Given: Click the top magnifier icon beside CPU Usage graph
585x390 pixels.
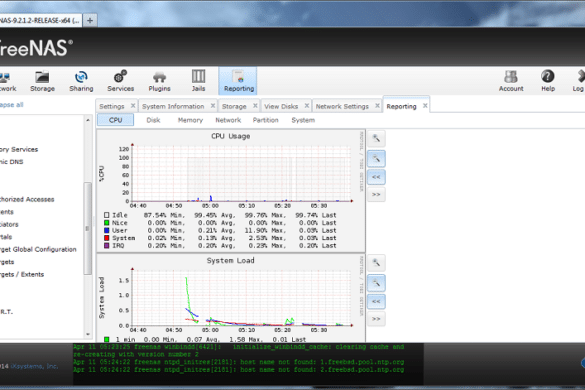Looking at the screenshot, I should tap(376, 138).
